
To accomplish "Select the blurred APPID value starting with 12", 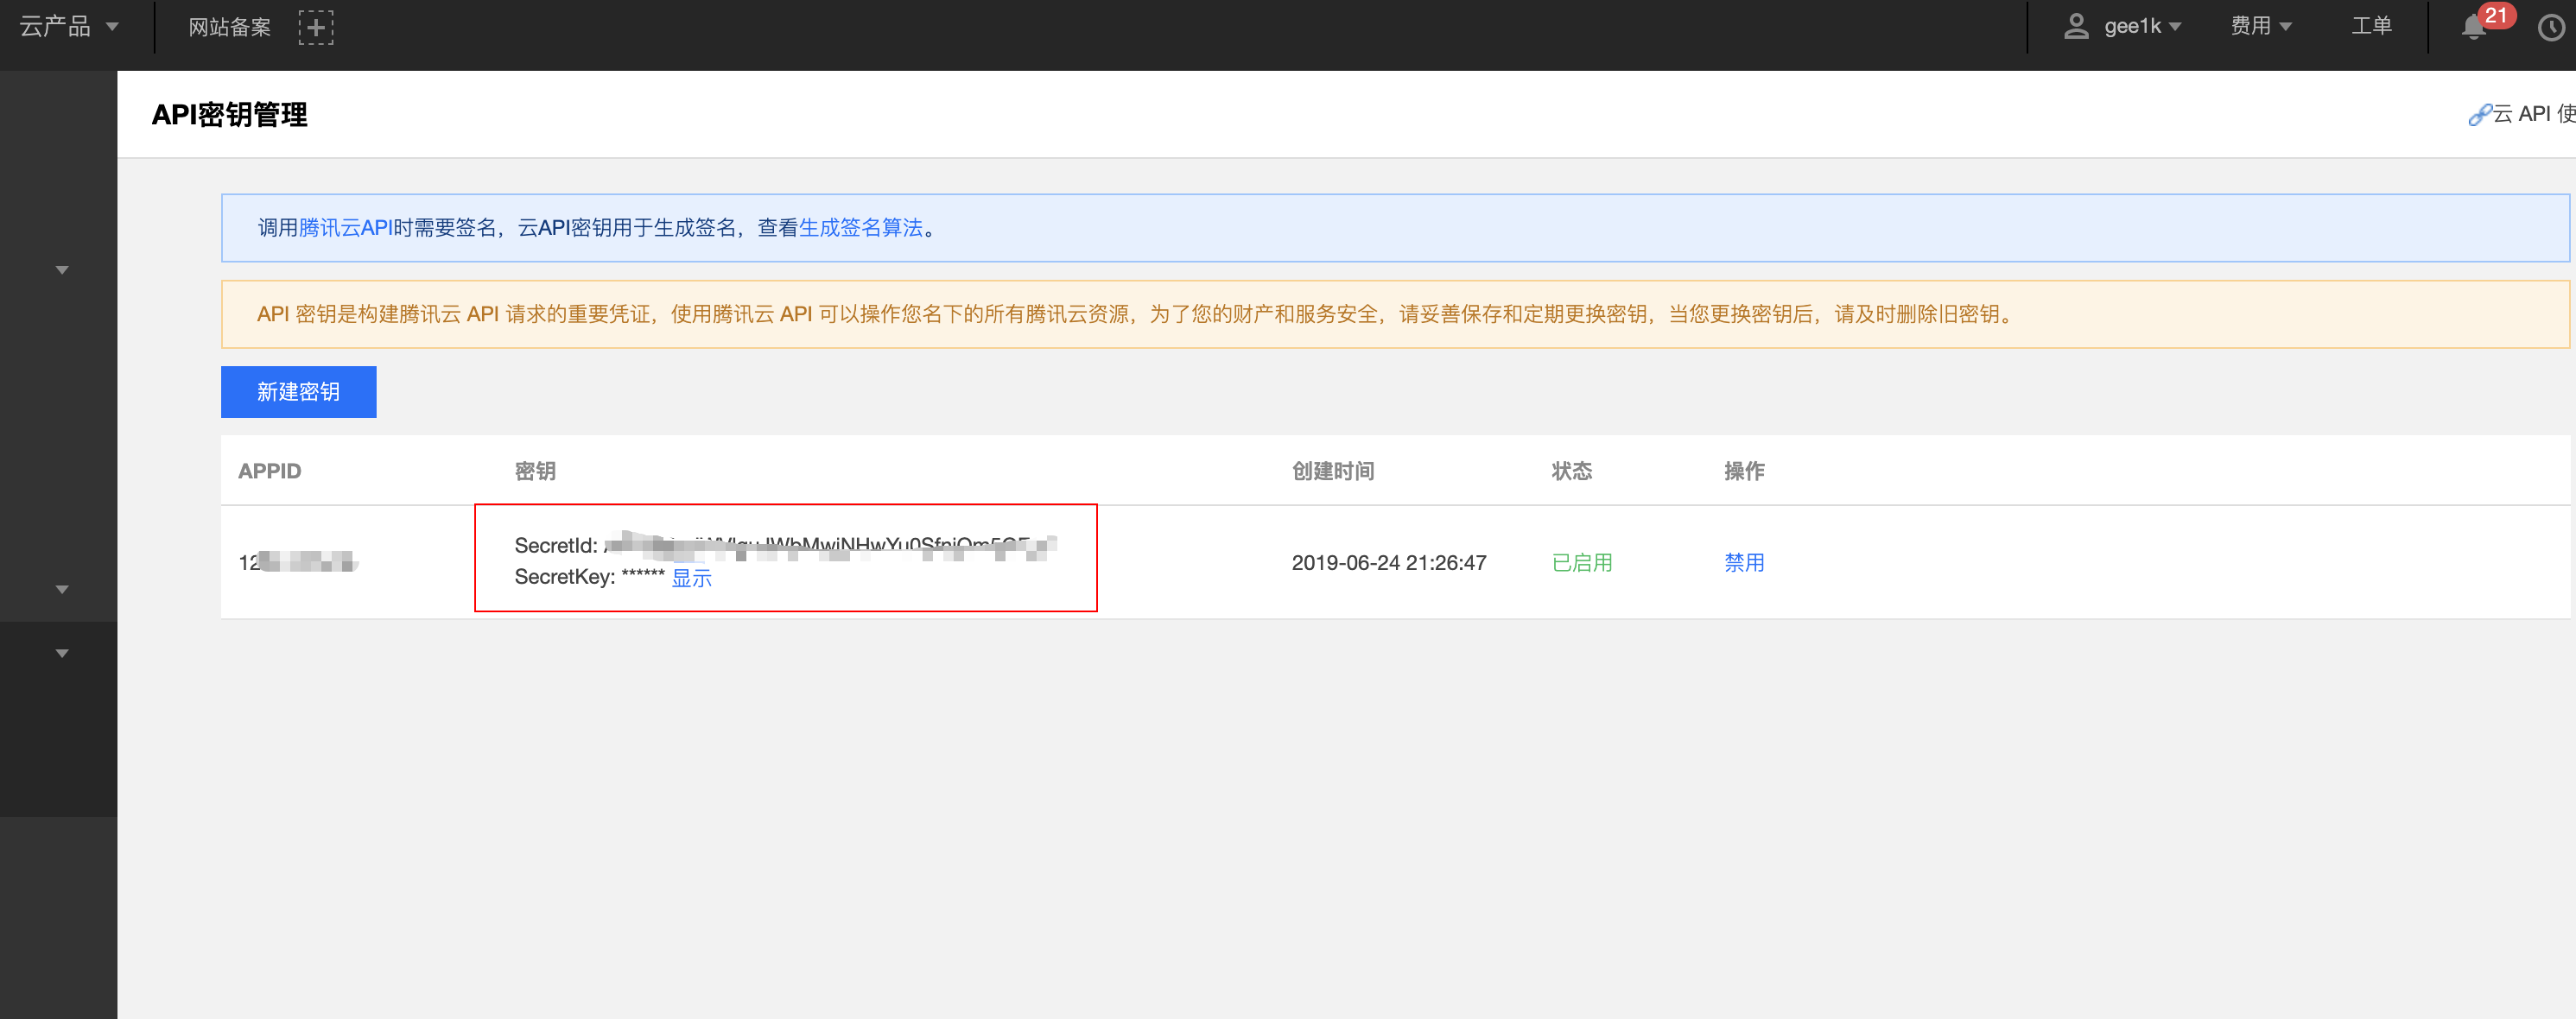I will tap(298, 562).
